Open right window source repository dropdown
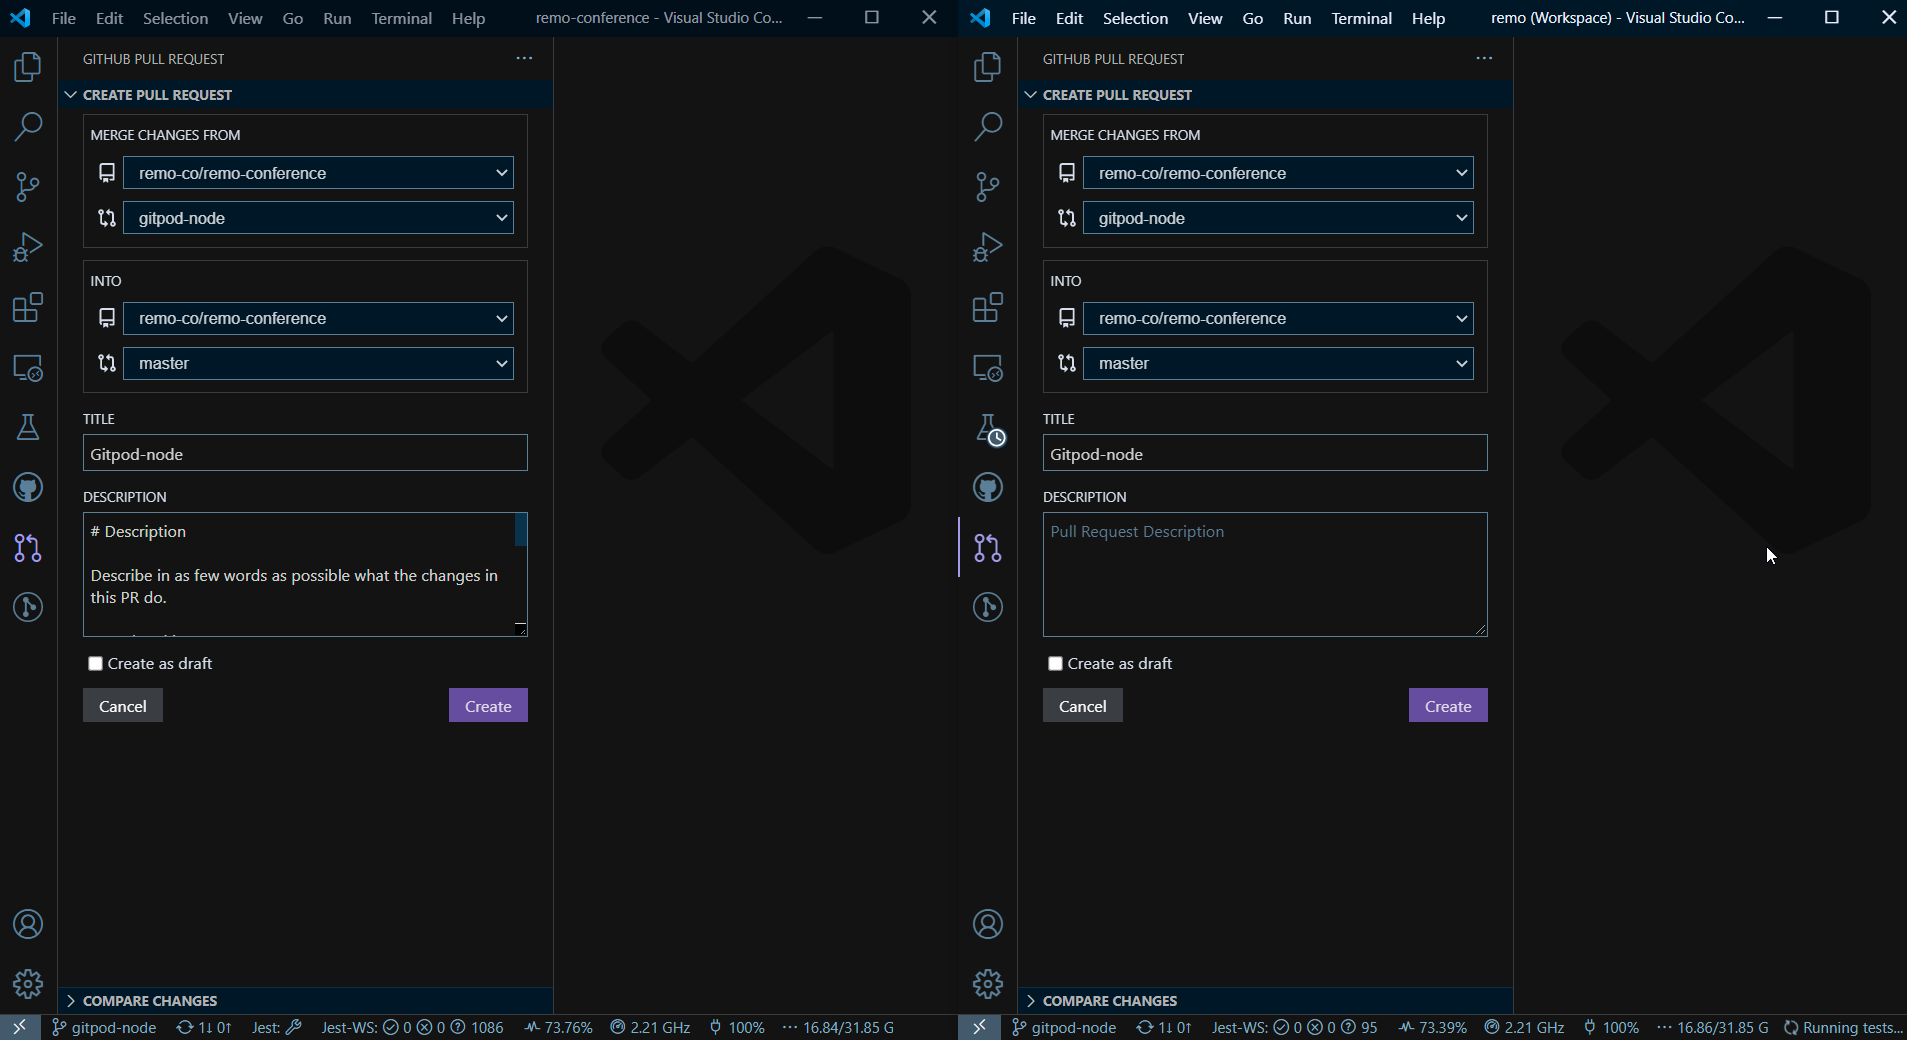The width and height of the screenshot is (1907, 1040). pyautogui.click(x=1278, y=173)
